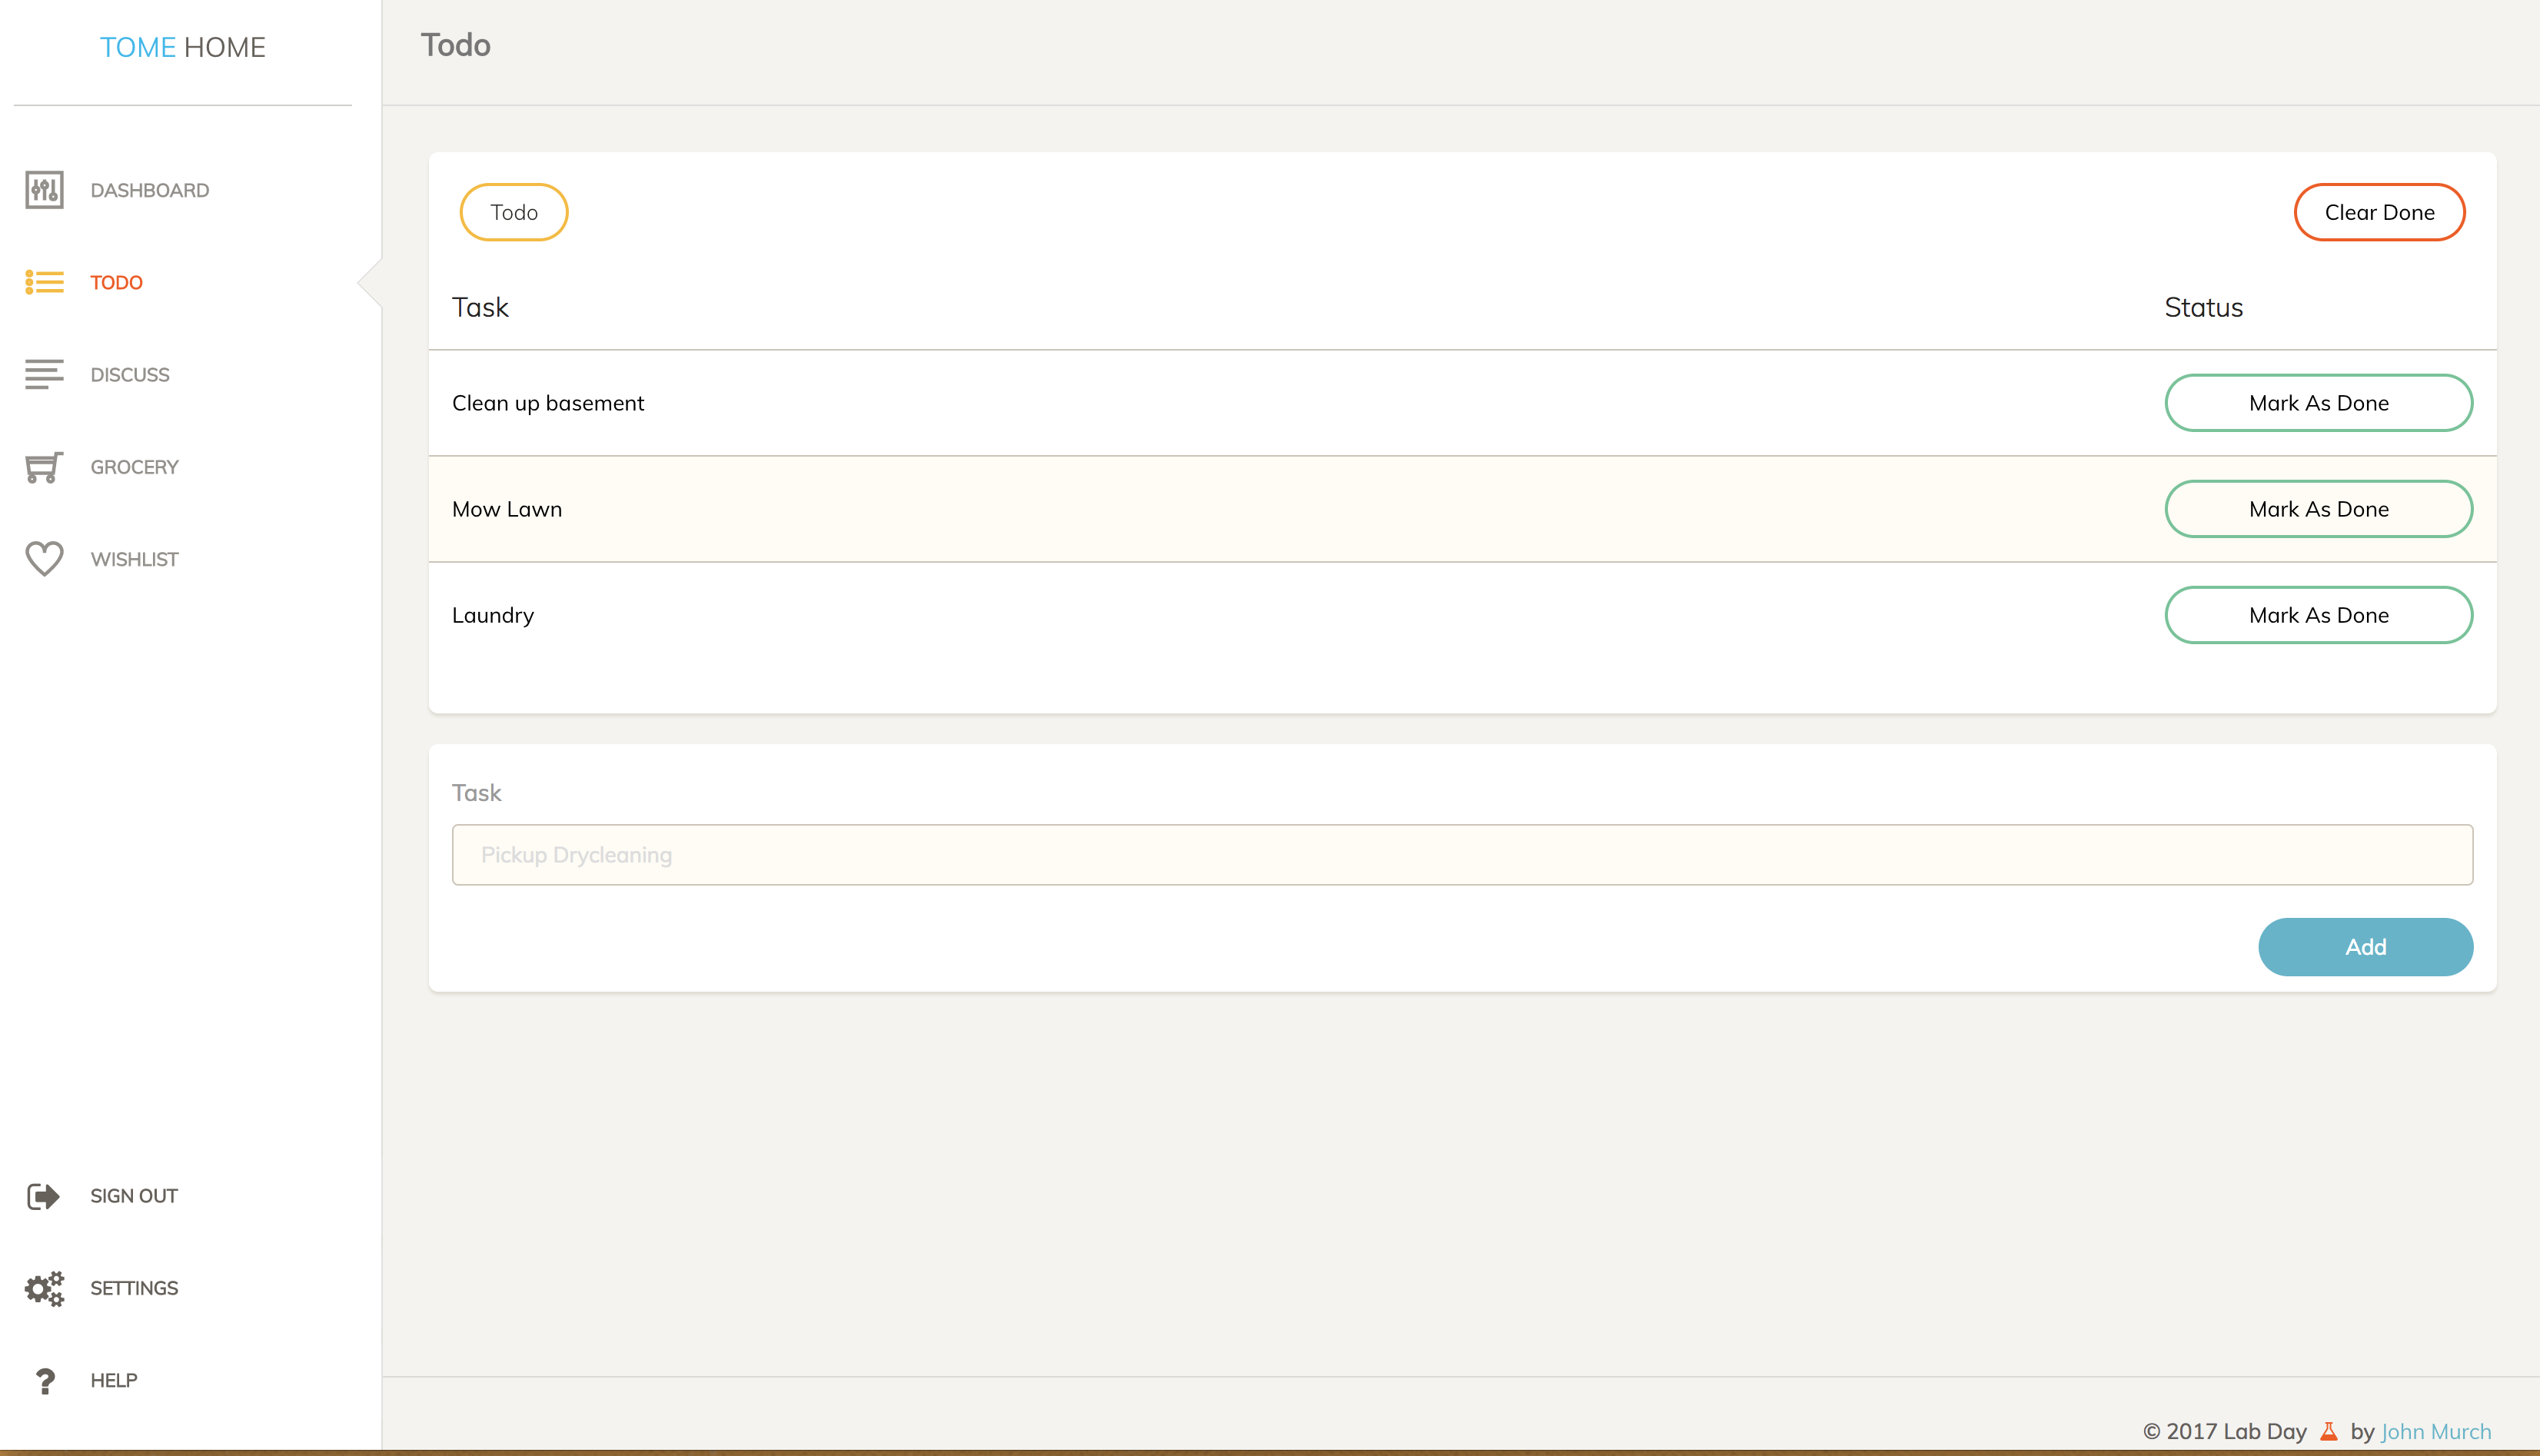Viewport: 2540px width, 1456px height.
Task: Select the TODO menu item
Action: pyautogui.click(x=116, y=282)
